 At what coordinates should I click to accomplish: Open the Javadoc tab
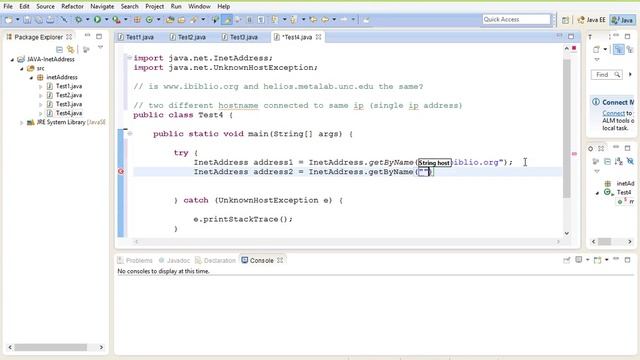pyautogui.click(x=174, y=260)
